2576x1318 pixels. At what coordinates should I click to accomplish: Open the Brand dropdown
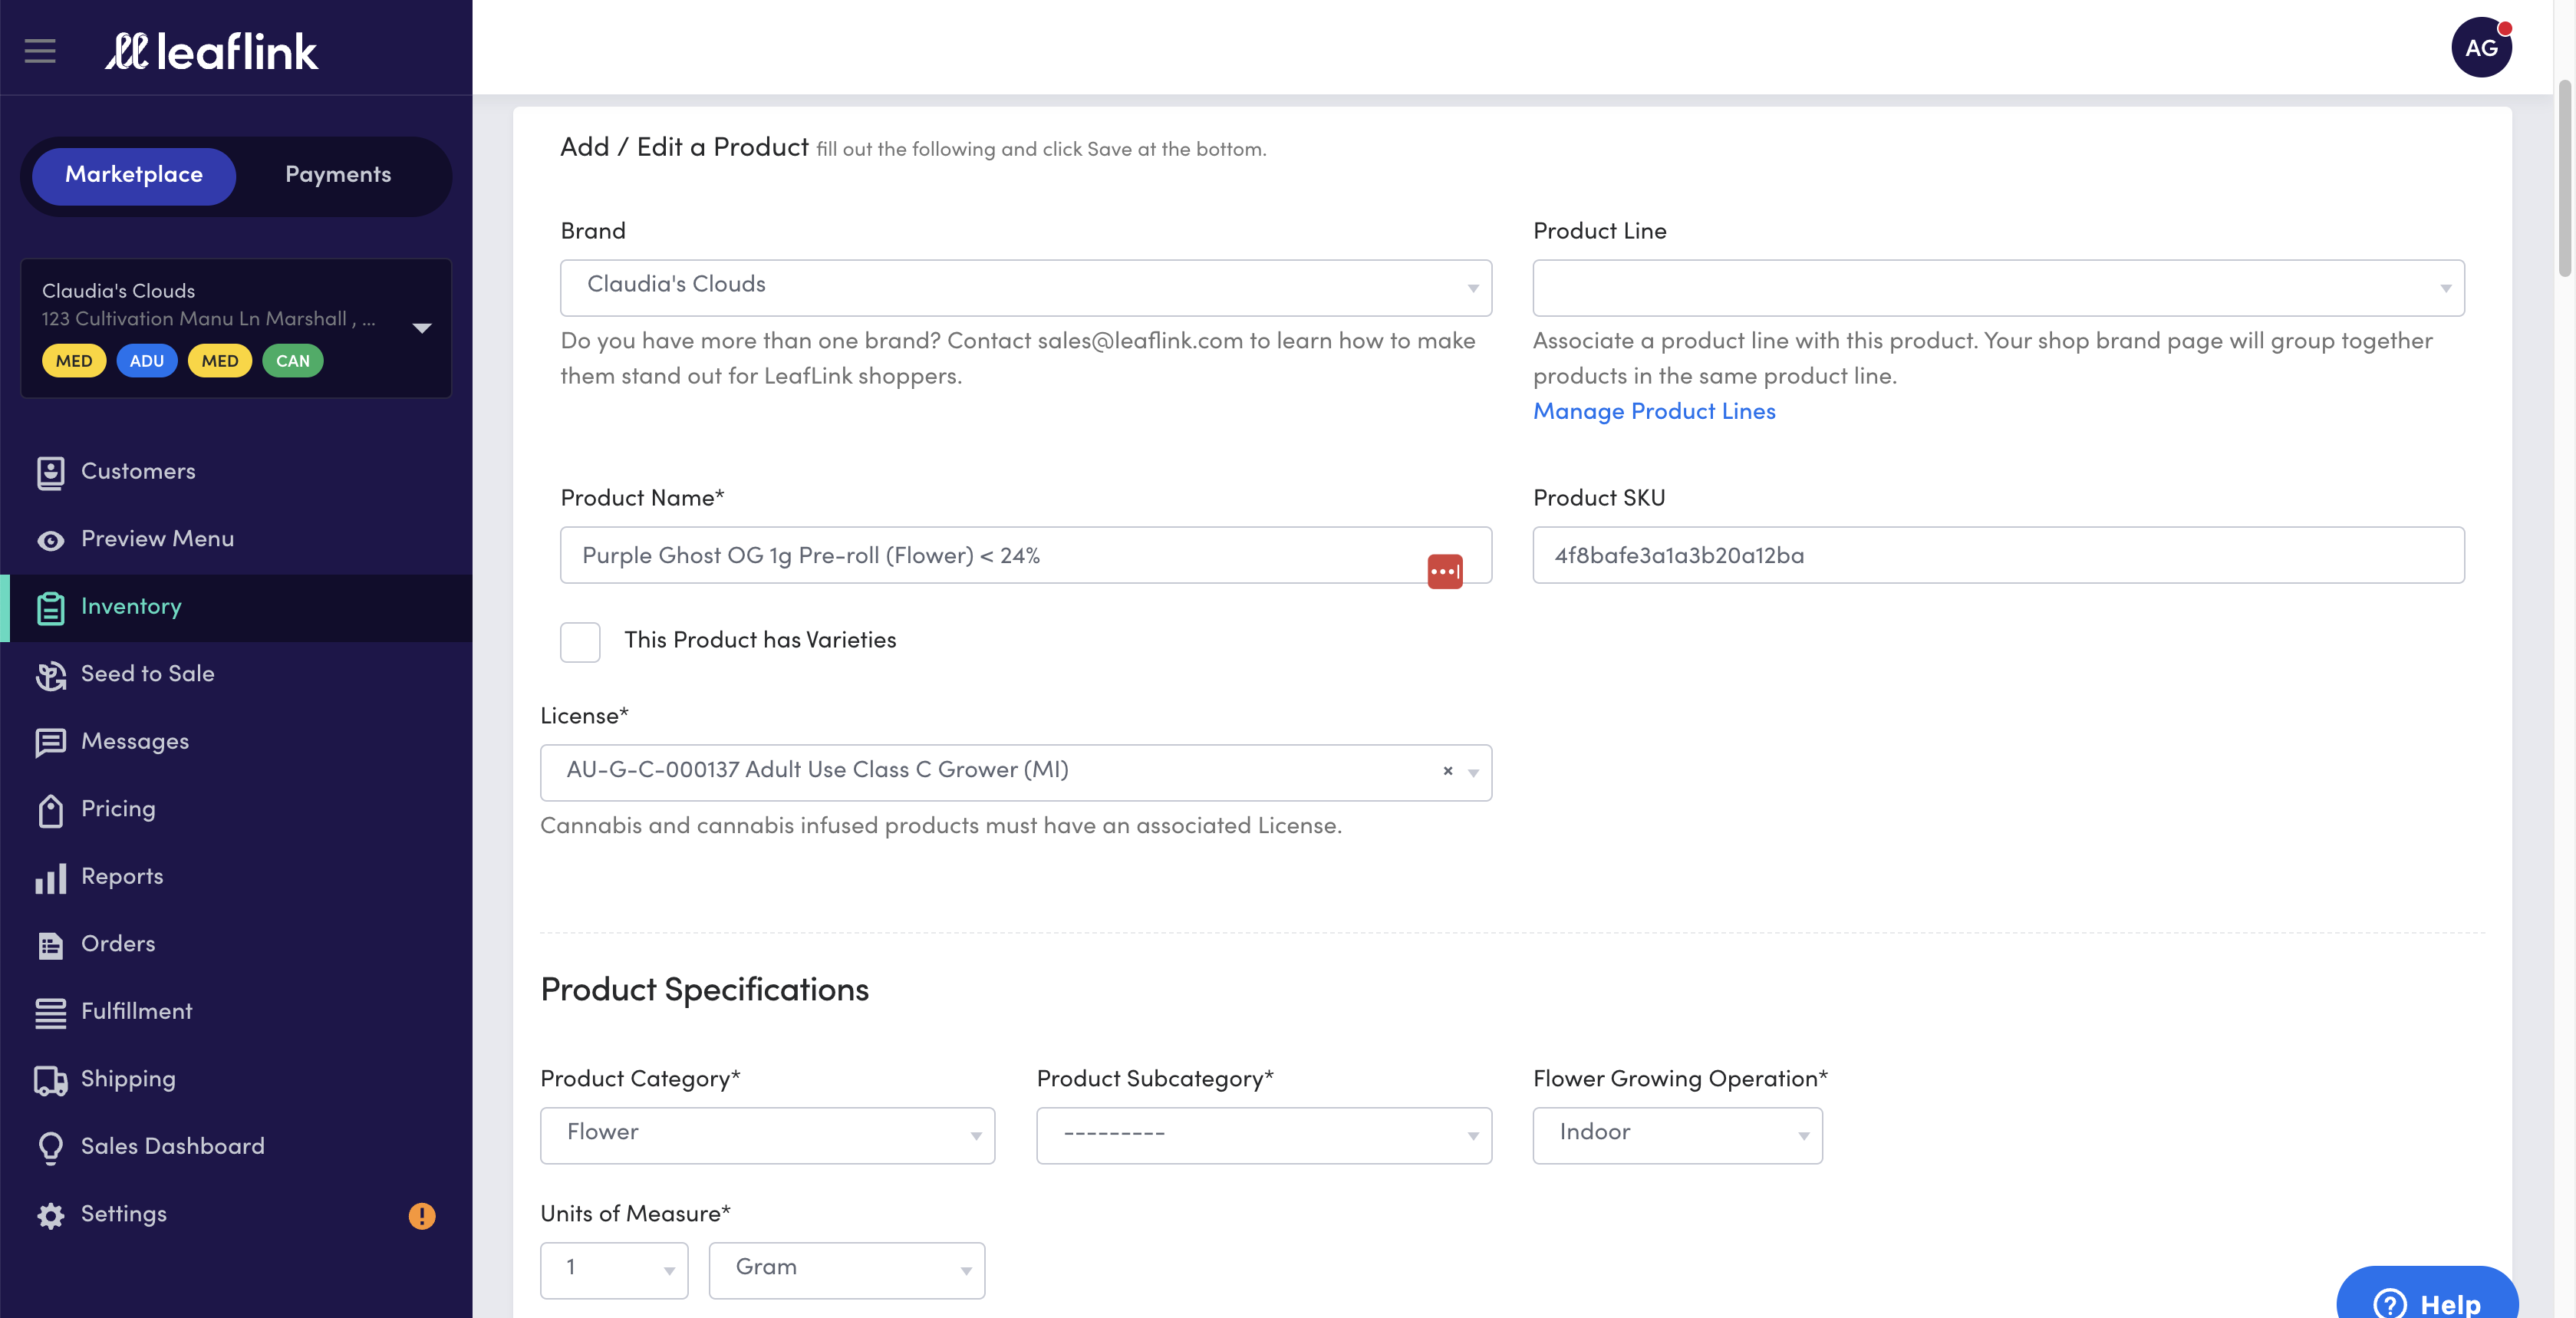coord(1025,288)
